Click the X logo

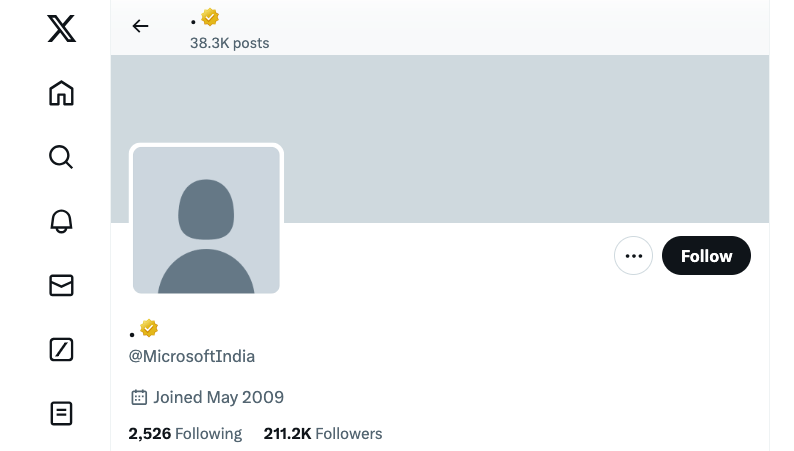(61, 29)
